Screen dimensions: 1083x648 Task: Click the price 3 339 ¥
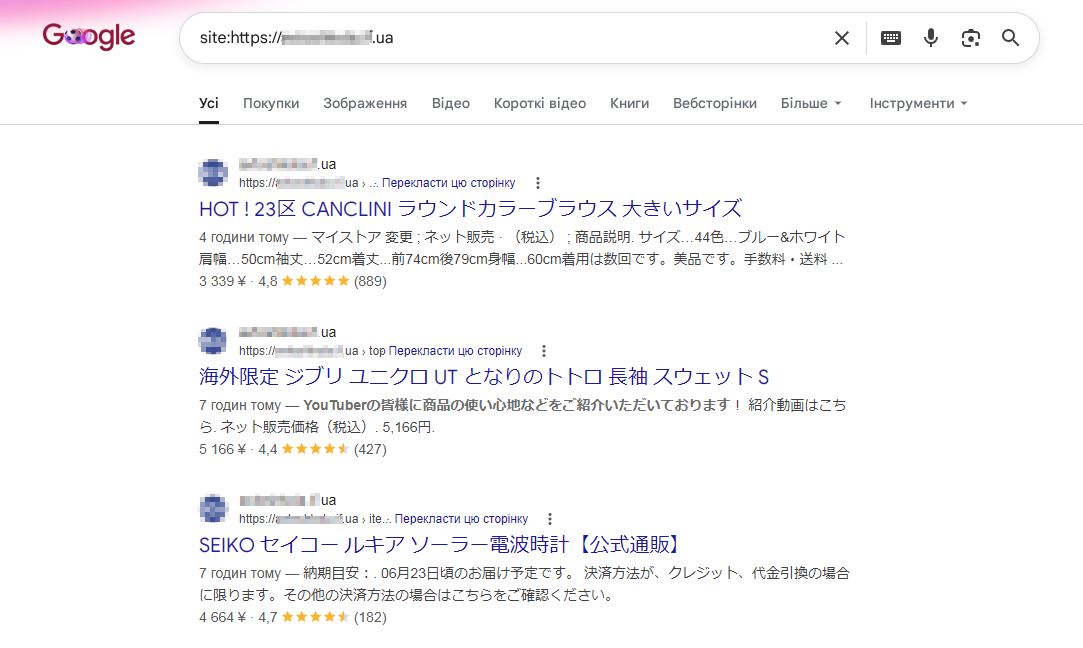pyautogui.click(x=222, y=281)
